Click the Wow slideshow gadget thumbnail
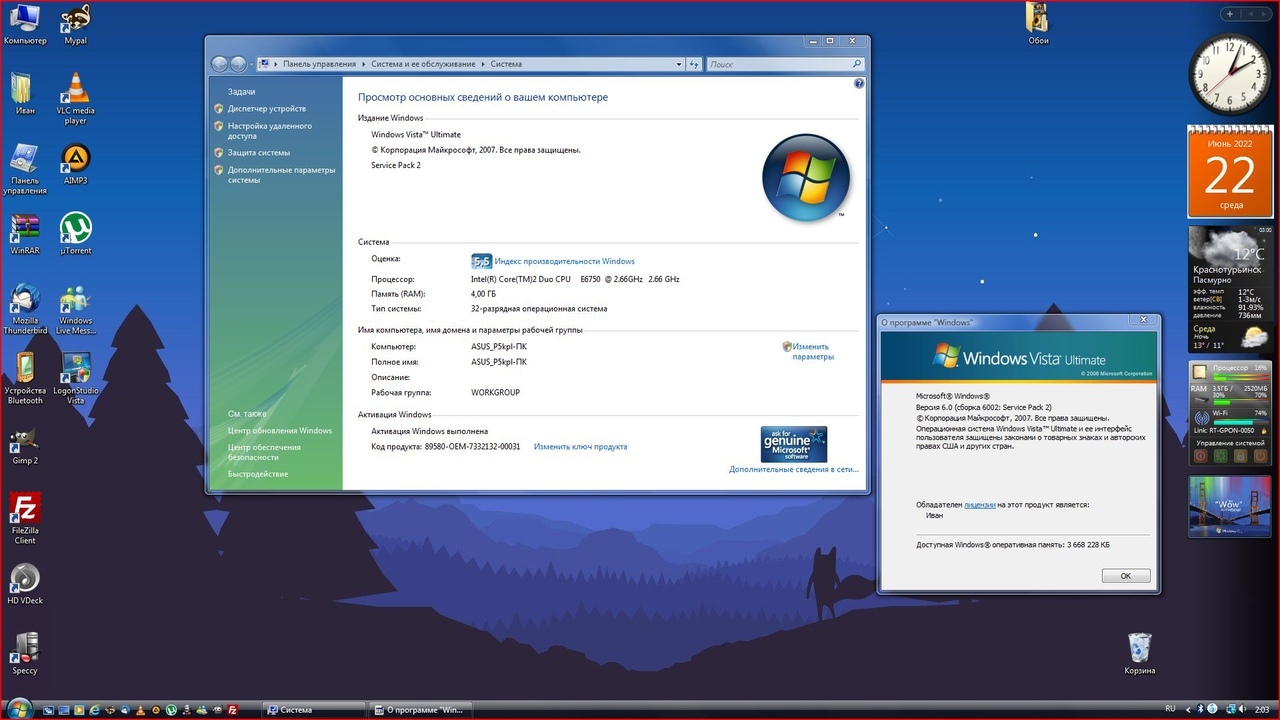 point(1230,507)
